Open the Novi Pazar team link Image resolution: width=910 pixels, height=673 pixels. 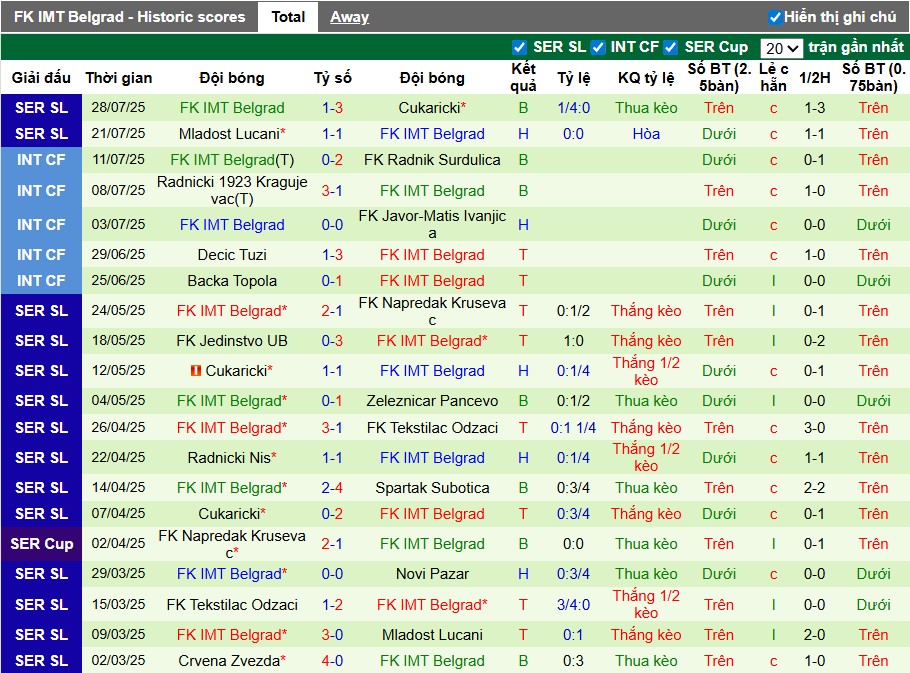pyautogui.click(x=432, y=574)
